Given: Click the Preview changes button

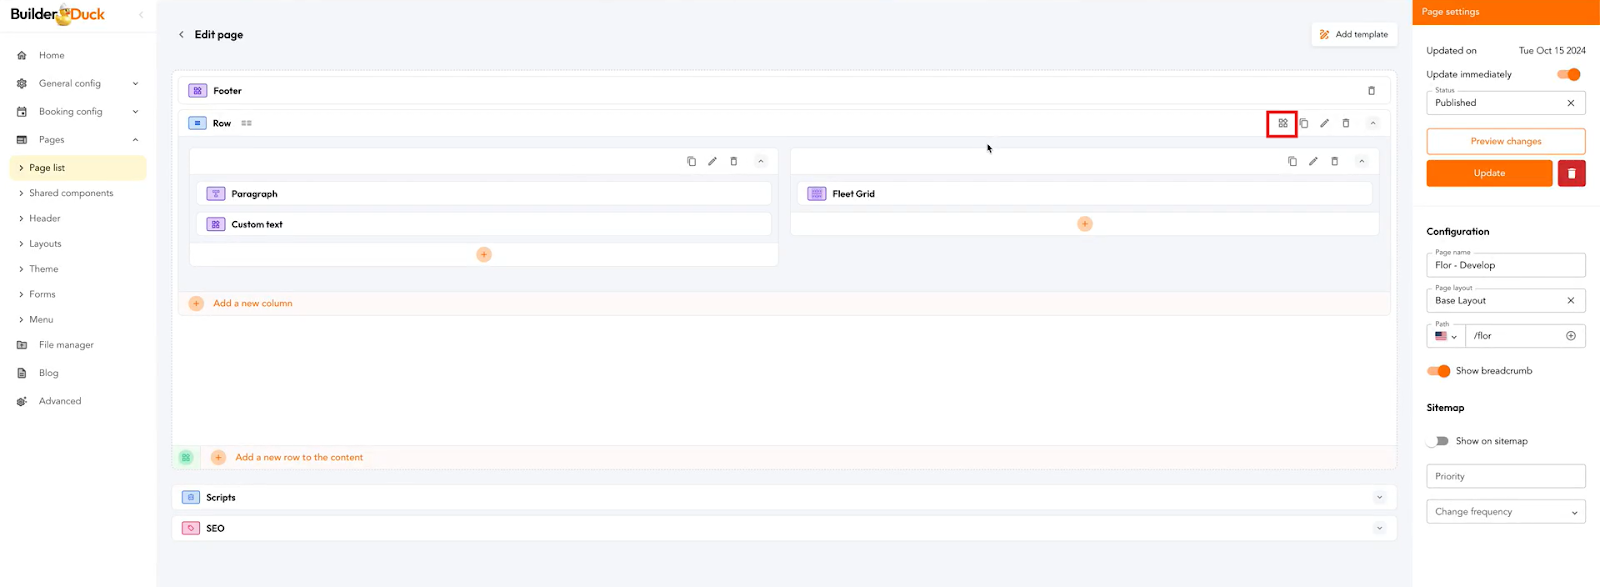Looking at the screenshot, I should tap(1505, 141).
